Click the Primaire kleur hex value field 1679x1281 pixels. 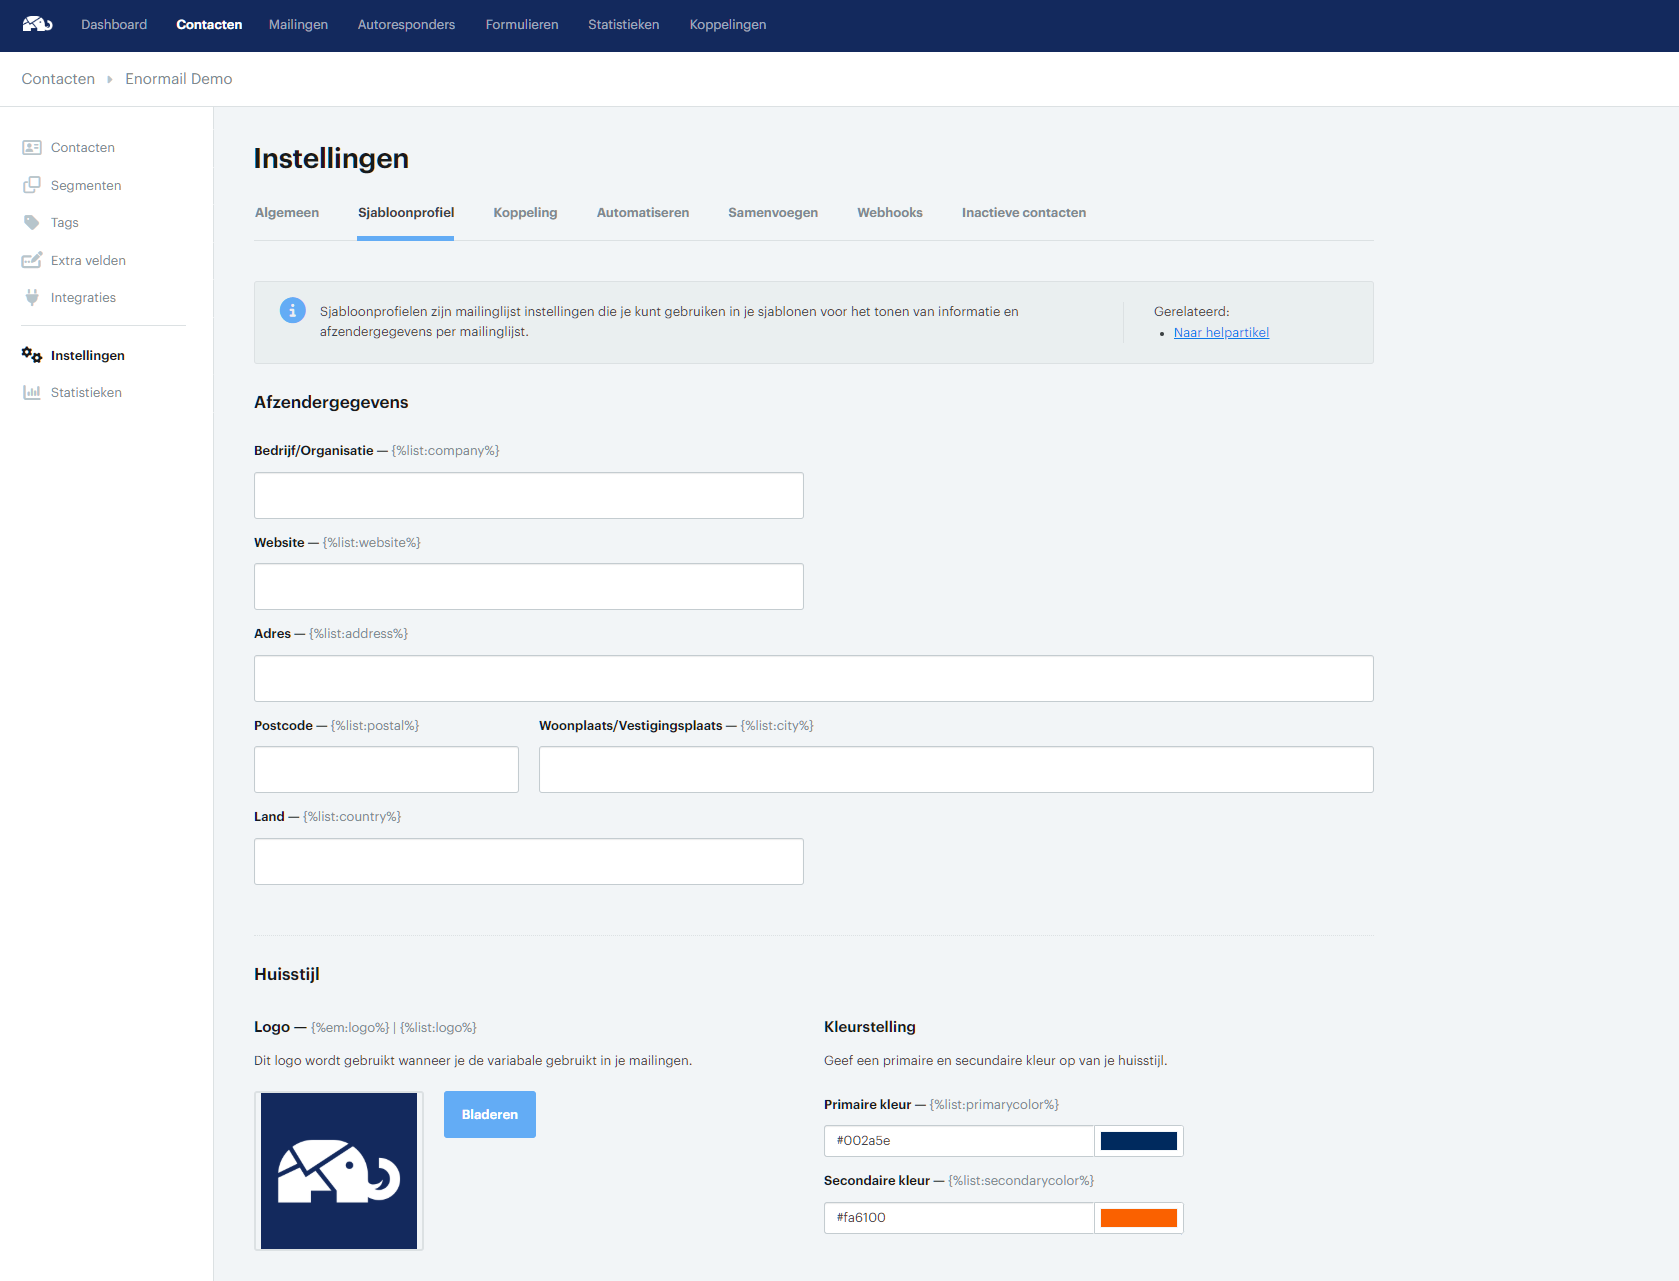click(x=959, y=1141)
